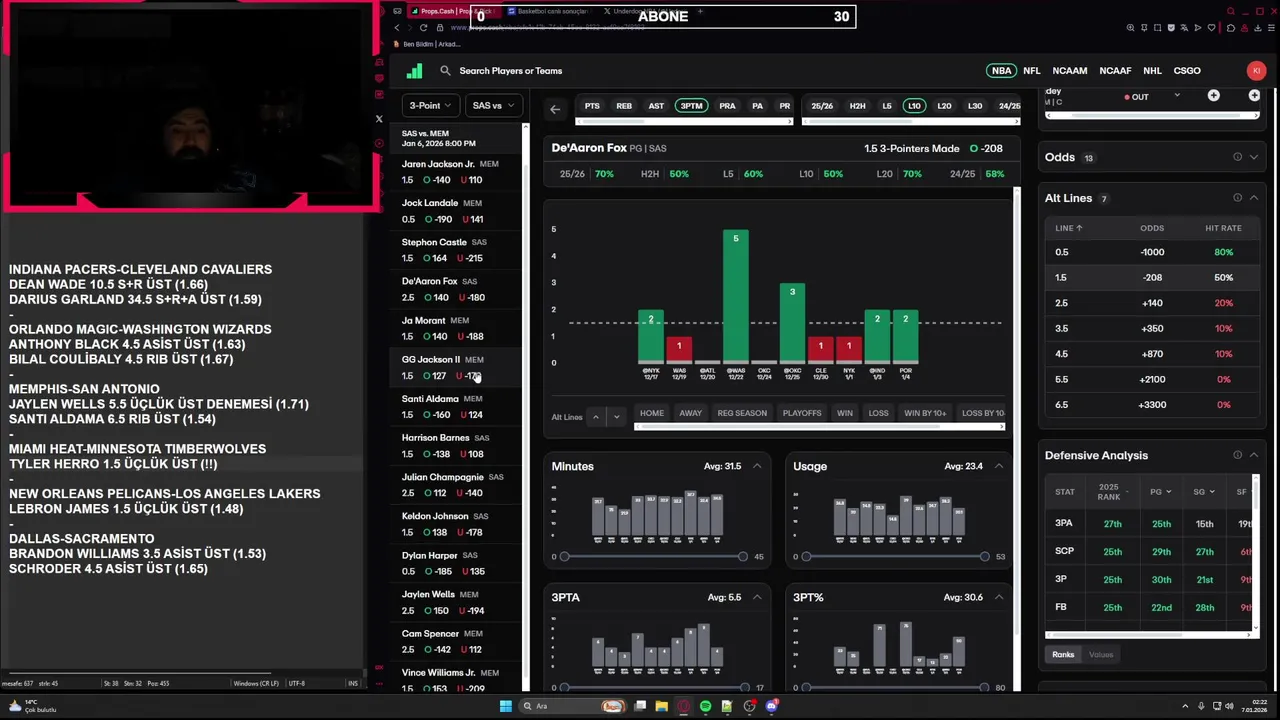This screenshot has width=1280, height=720.
Task: Select the PTS stat tab
Action: tap(592, 106)
